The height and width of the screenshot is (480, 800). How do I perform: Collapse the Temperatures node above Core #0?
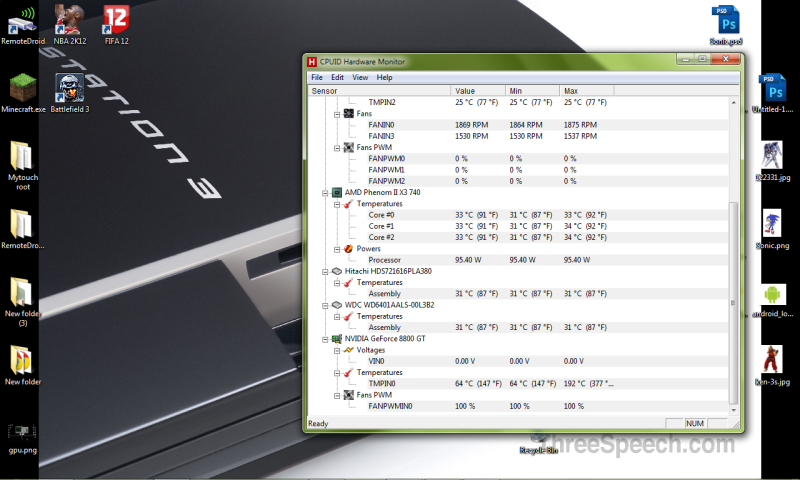pyautogui.click(x=337, y=204)
